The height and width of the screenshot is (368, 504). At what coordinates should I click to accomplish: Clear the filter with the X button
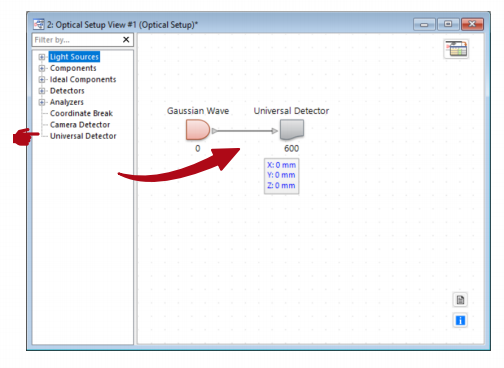126,40
